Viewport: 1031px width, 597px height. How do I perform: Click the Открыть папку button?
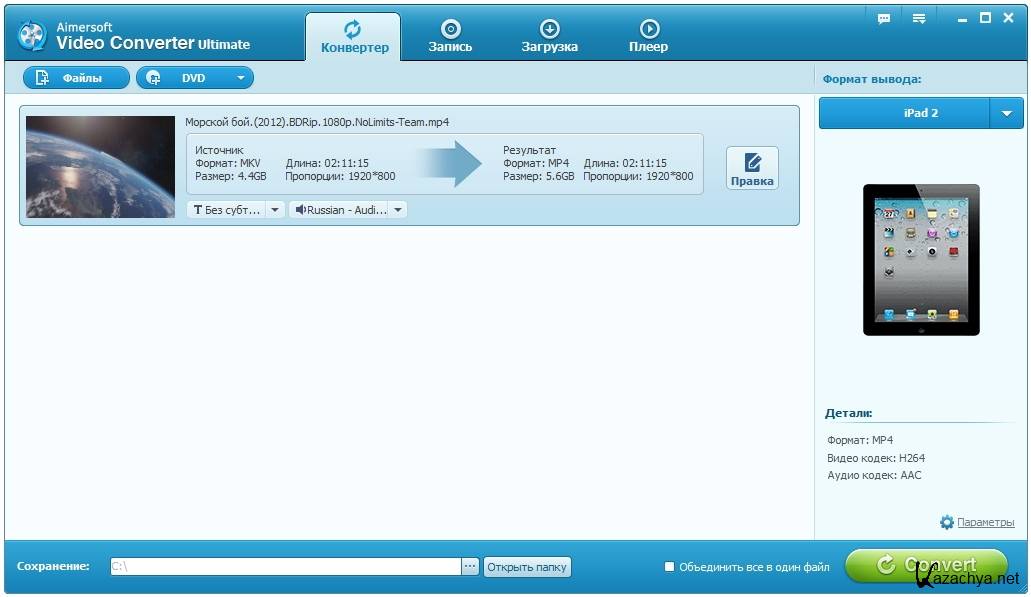[527, 567]
